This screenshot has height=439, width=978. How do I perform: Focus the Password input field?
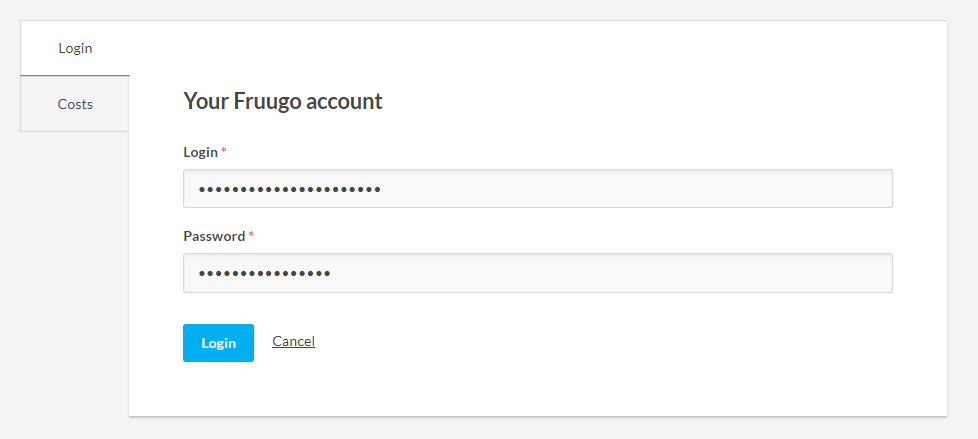537,272
